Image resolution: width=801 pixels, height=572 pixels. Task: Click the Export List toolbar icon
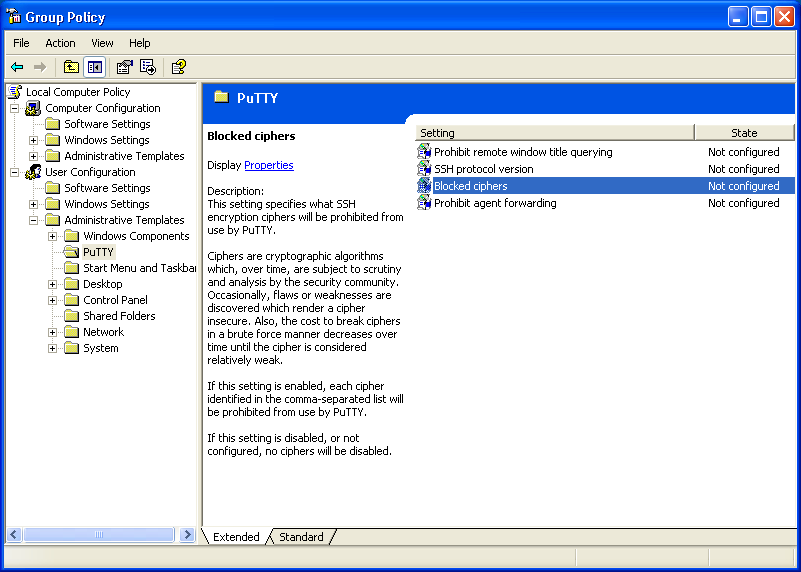coord(148,67)
